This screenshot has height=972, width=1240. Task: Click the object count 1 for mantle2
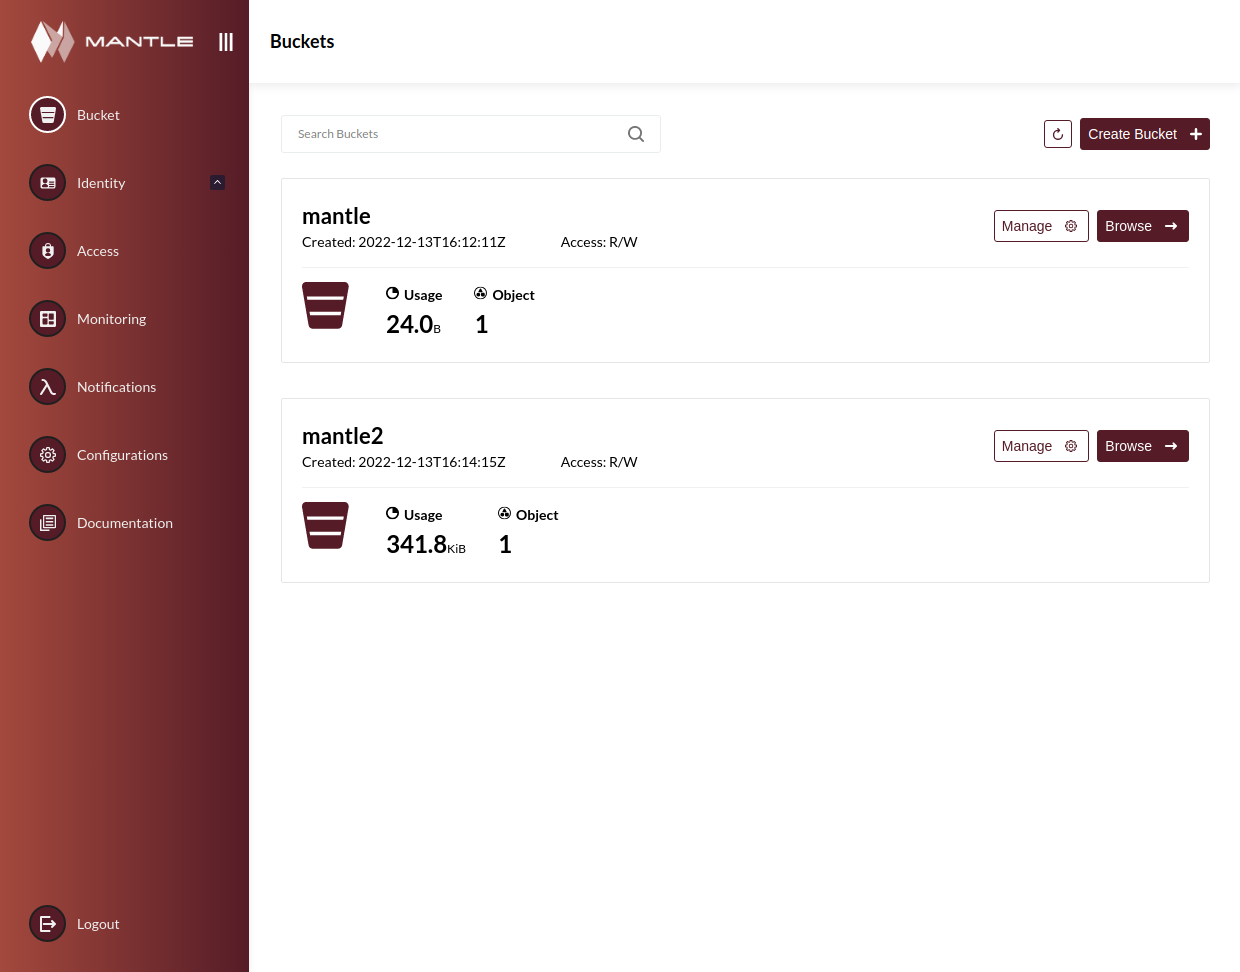[505, 544]
